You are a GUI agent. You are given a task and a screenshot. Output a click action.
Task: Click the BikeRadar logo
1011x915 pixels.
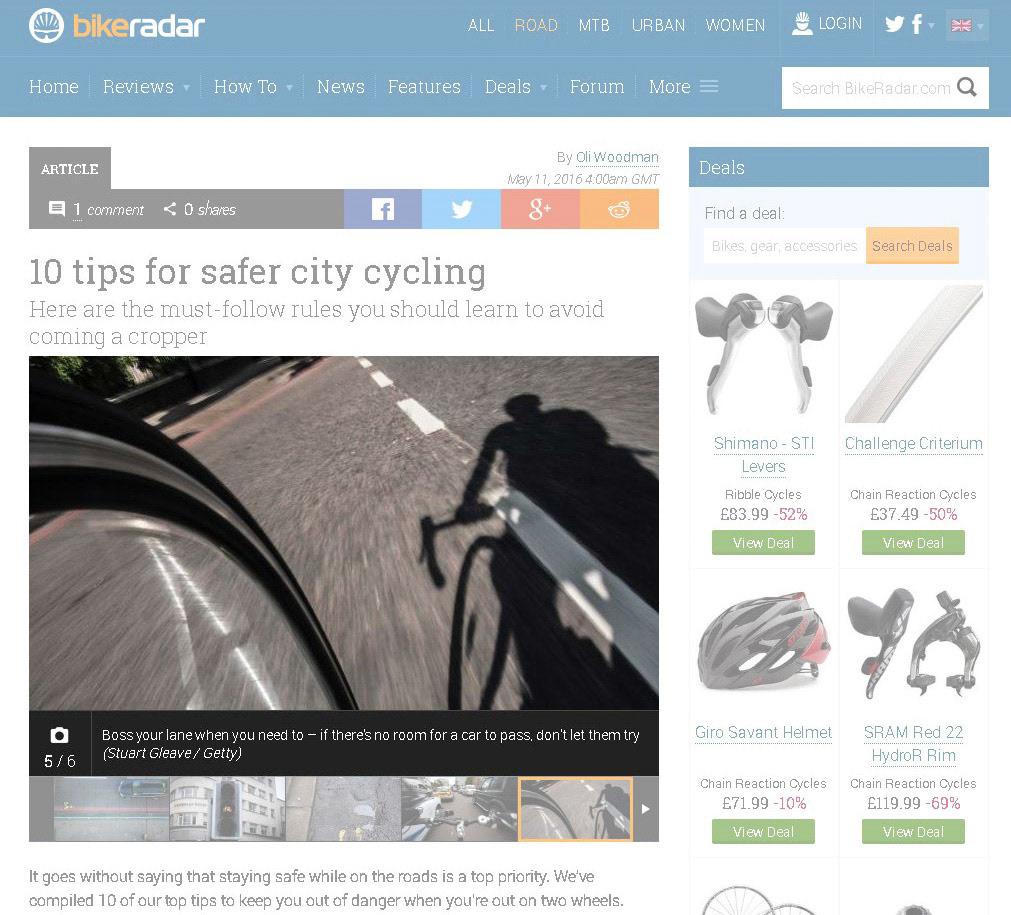(x=117, y=26)
